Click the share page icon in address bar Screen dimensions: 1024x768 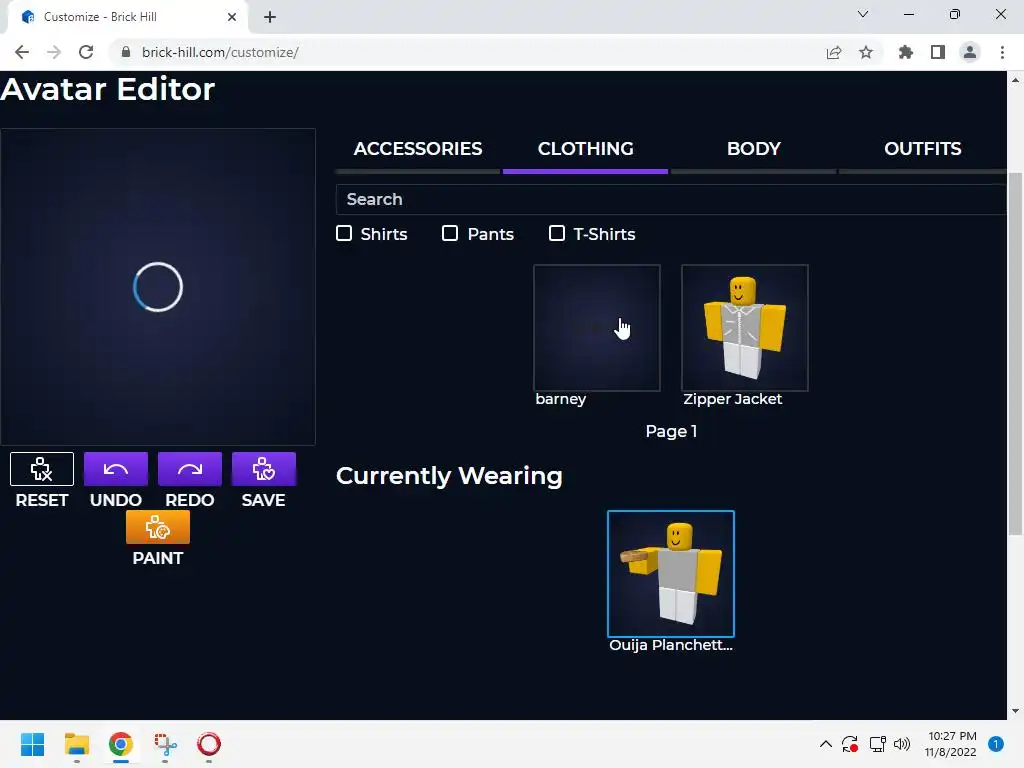click(834, 52)
